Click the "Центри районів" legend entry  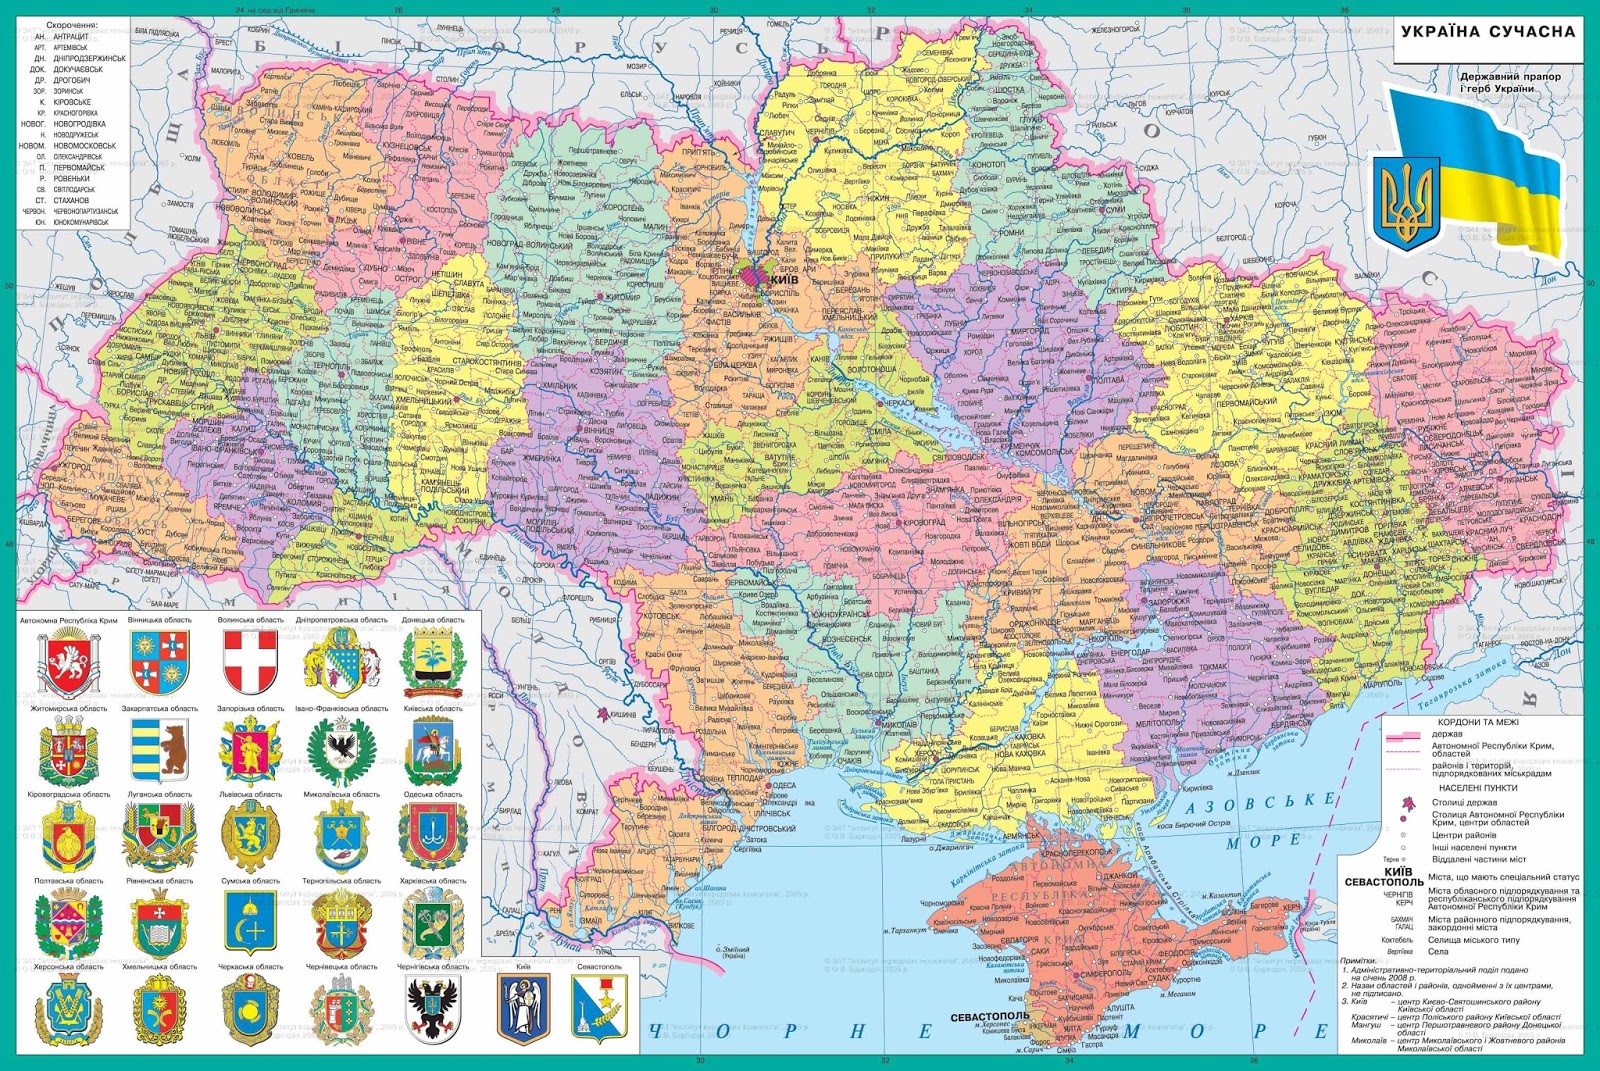[1463, 835]
